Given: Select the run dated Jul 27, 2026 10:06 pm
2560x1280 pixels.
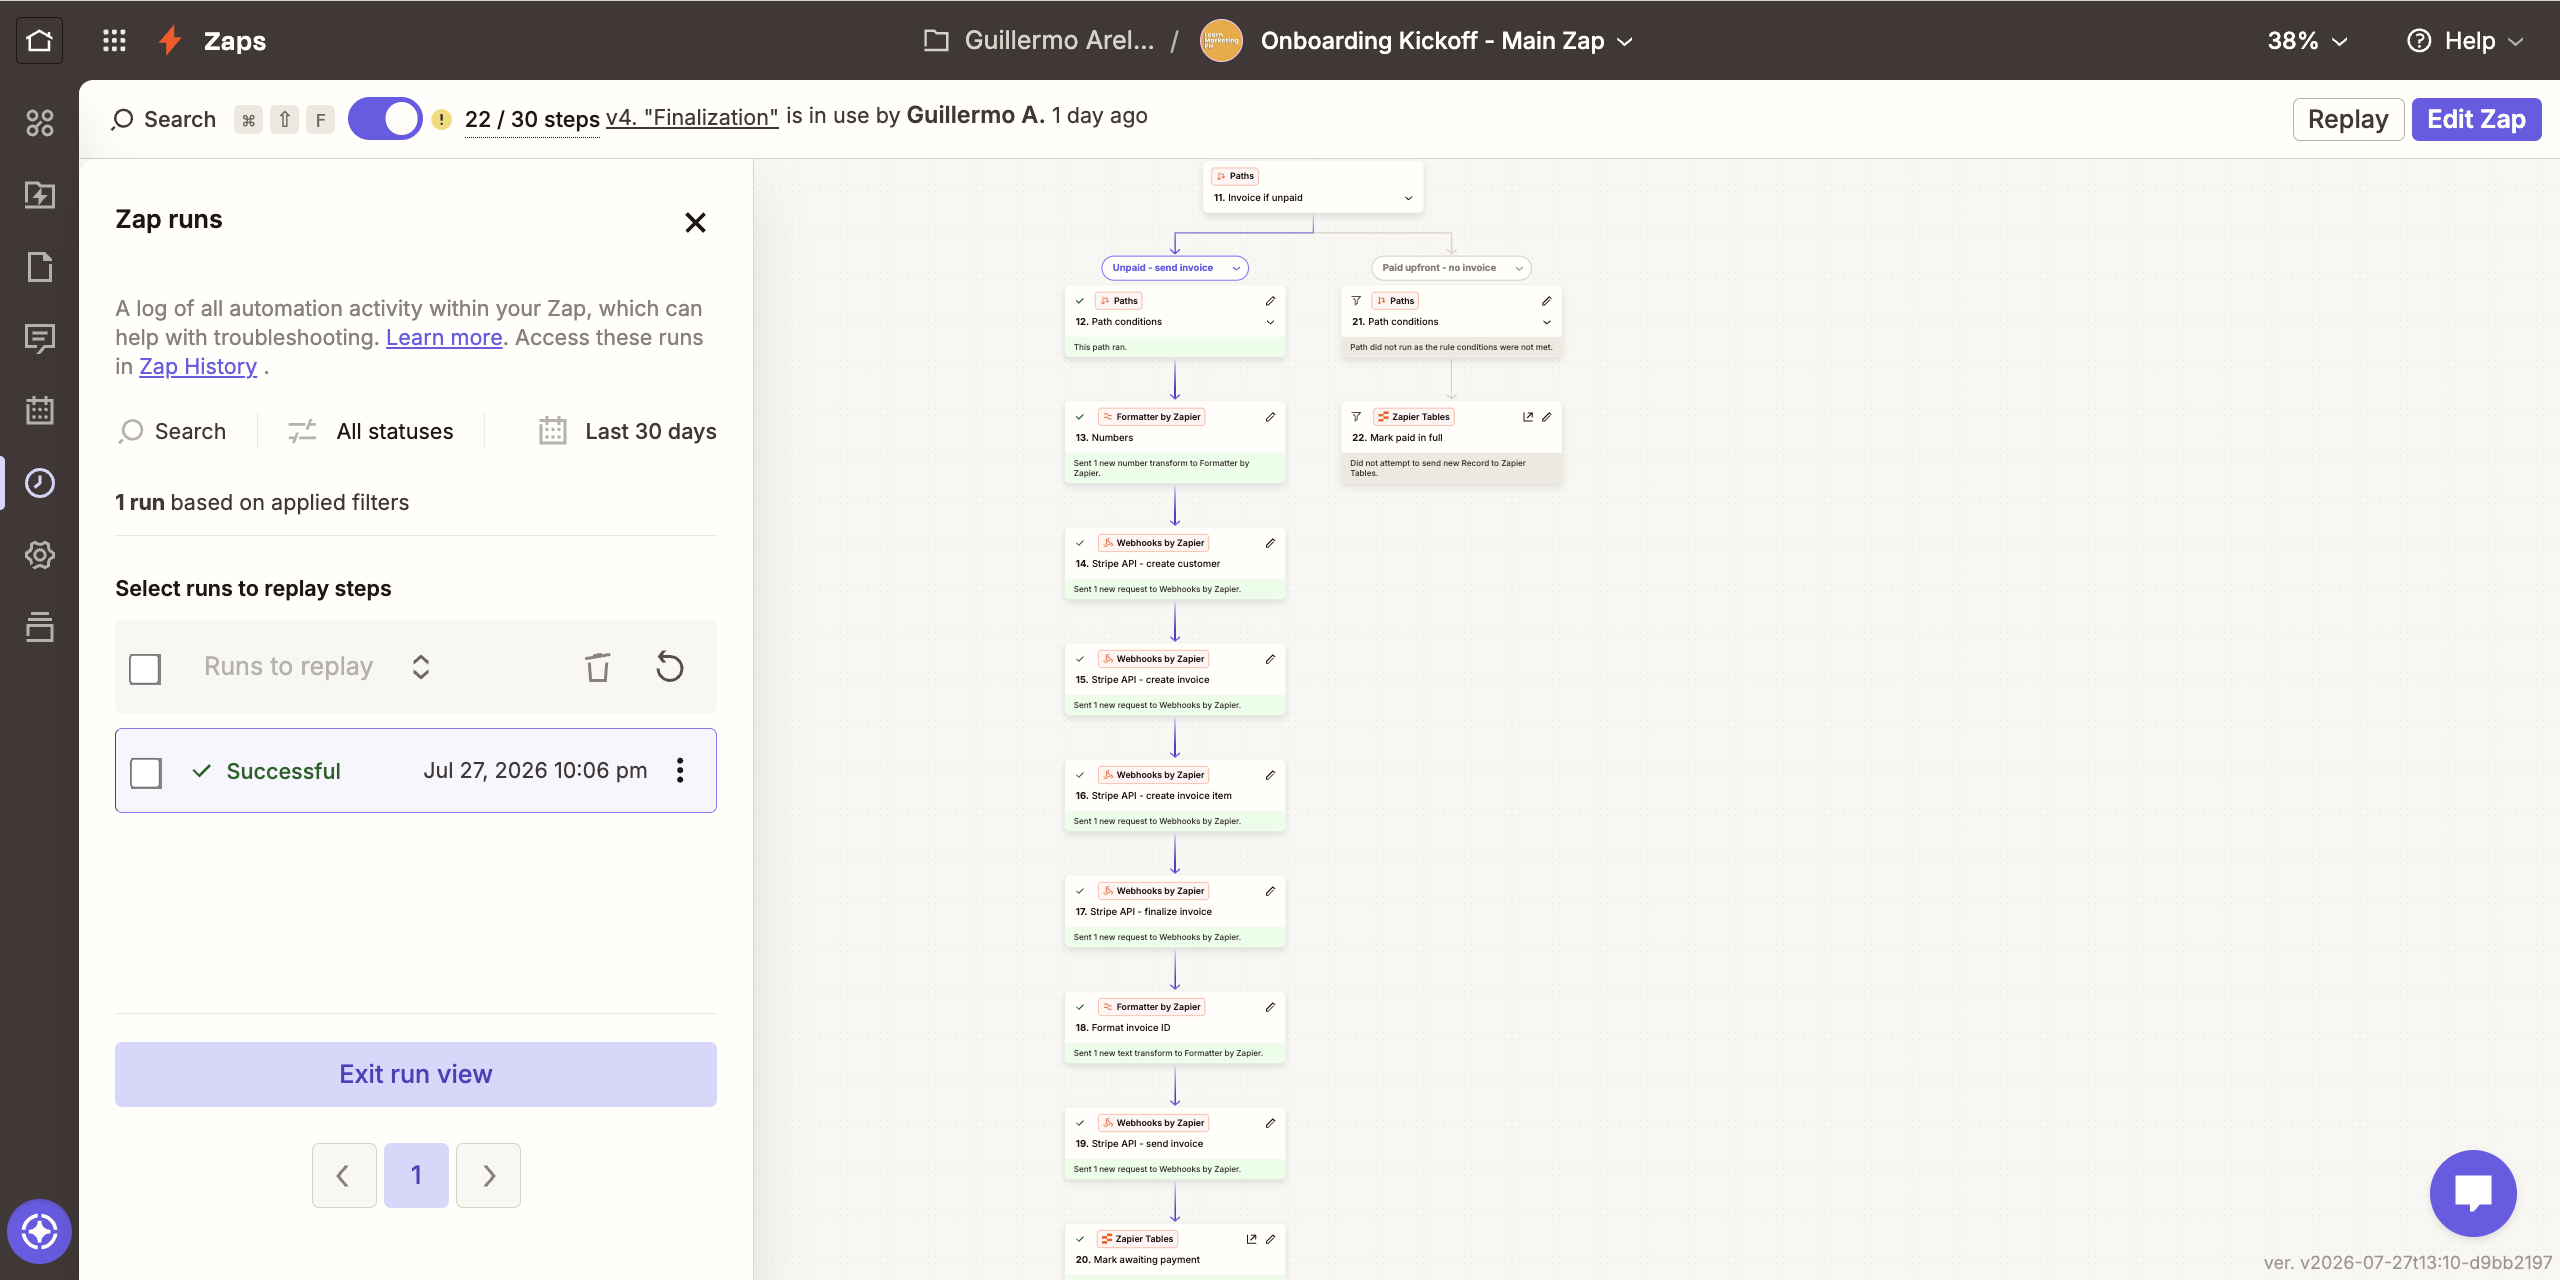Looking at the screenshot, I should [416, 771].
